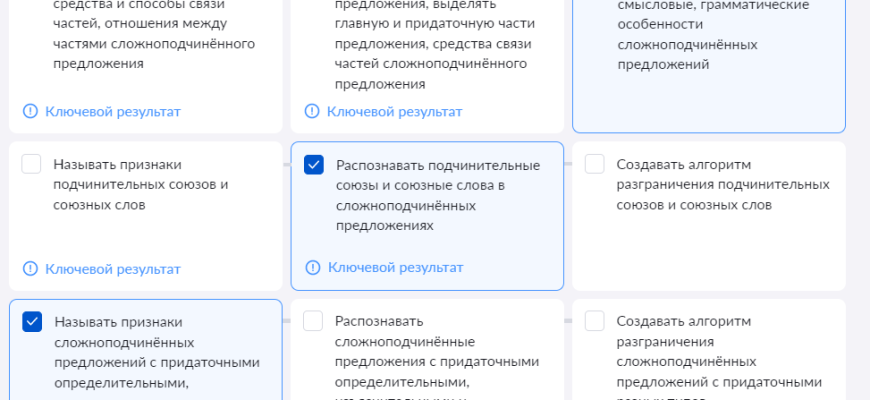Image resolution: width=870 pixels, height=400 pixels.
Task: Check 'Создавать алгоритм разграничения подчинительных союзов' checkbox
Action: [x=595, y=165]
